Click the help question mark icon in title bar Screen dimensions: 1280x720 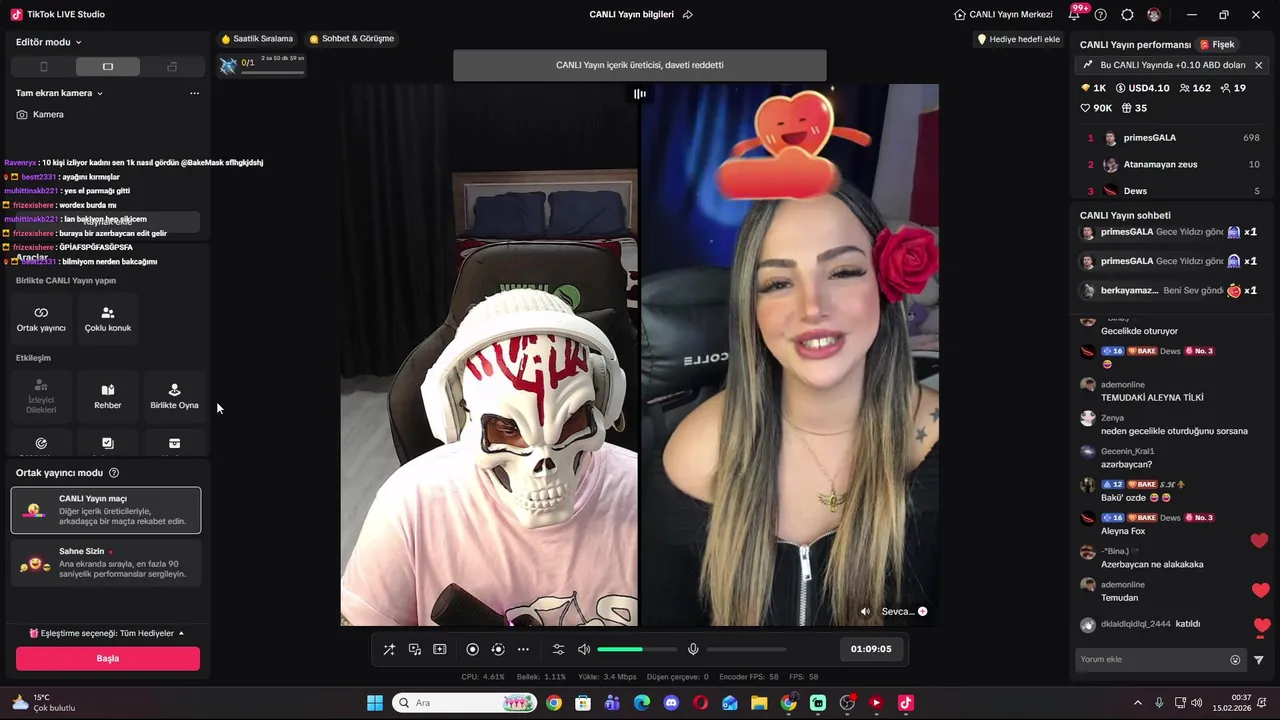click(x=1101, y=14)
